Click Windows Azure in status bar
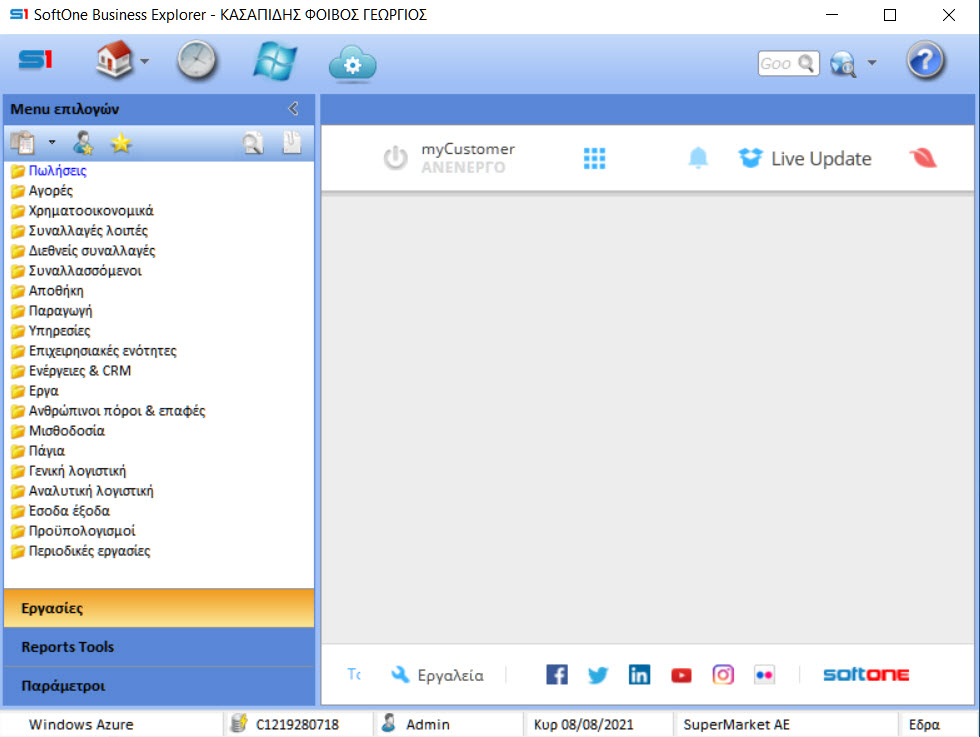 tap(81, 724)
